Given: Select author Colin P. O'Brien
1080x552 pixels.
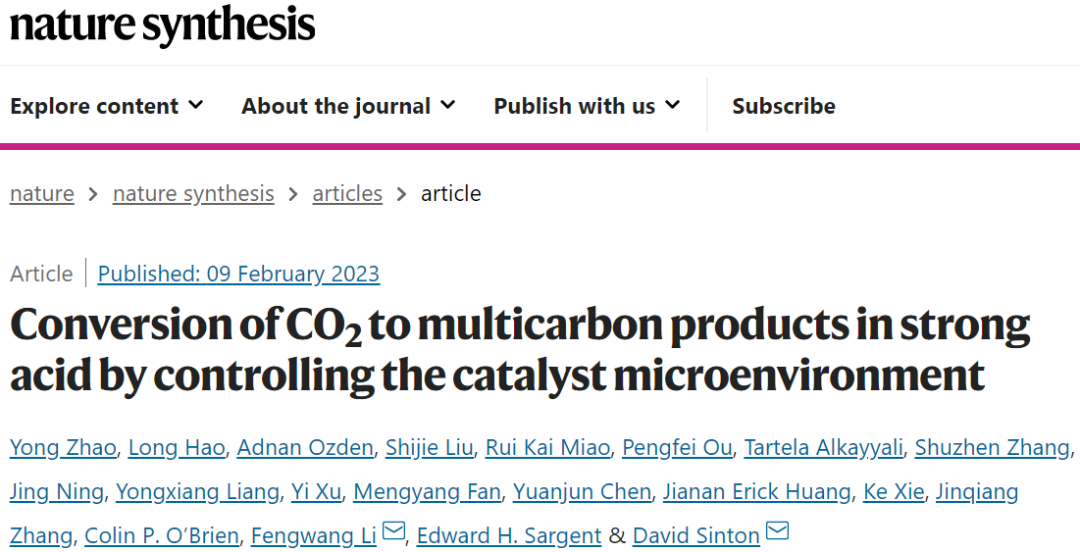Looking at the screenshot, I should coord(162,535).
